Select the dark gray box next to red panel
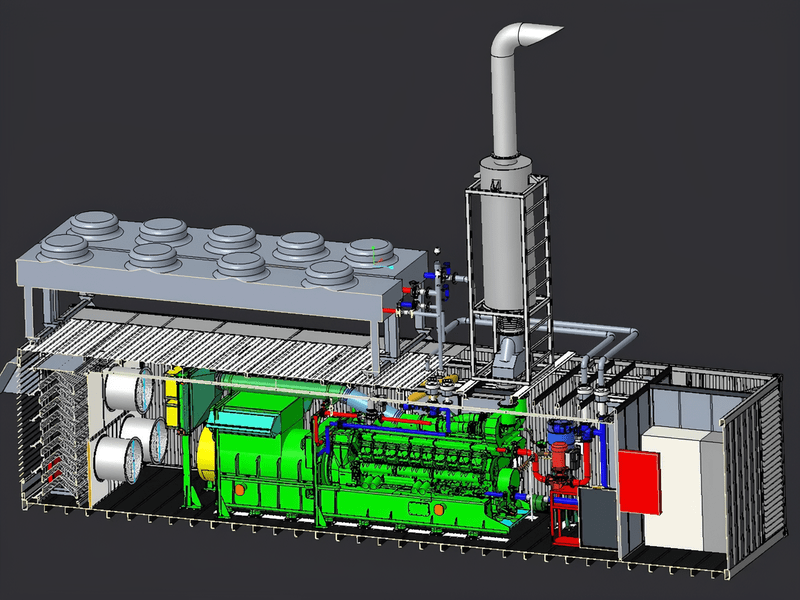Screen dimensions: 800x600 click(598, 518)
